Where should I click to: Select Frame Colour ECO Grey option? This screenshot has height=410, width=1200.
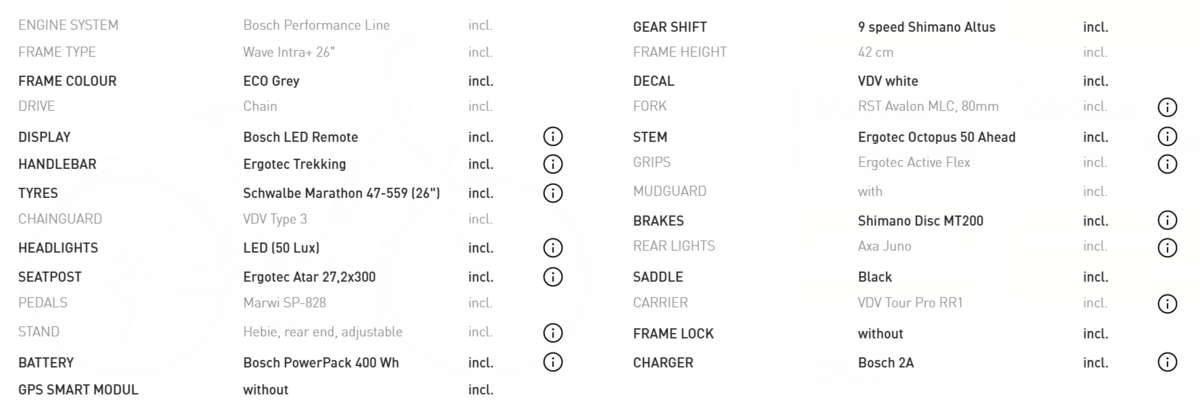[x=271, y=81]
